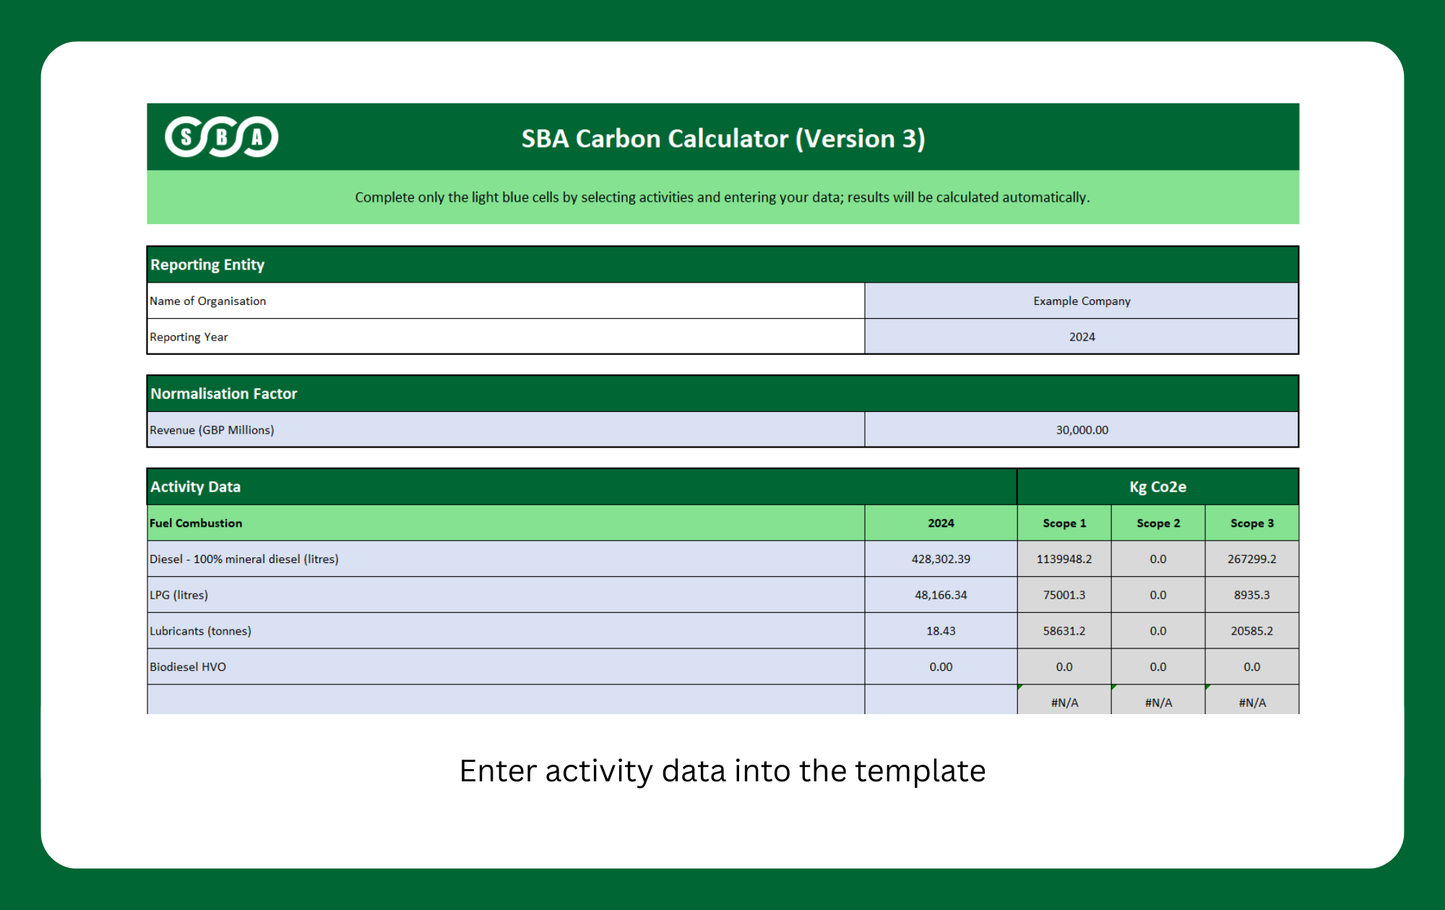The width and height of the screenshot is (1445, 910).
Task: Edit the Reporting Year 2024 cell
Action: pyautogui.click(x=1082, y=337)
